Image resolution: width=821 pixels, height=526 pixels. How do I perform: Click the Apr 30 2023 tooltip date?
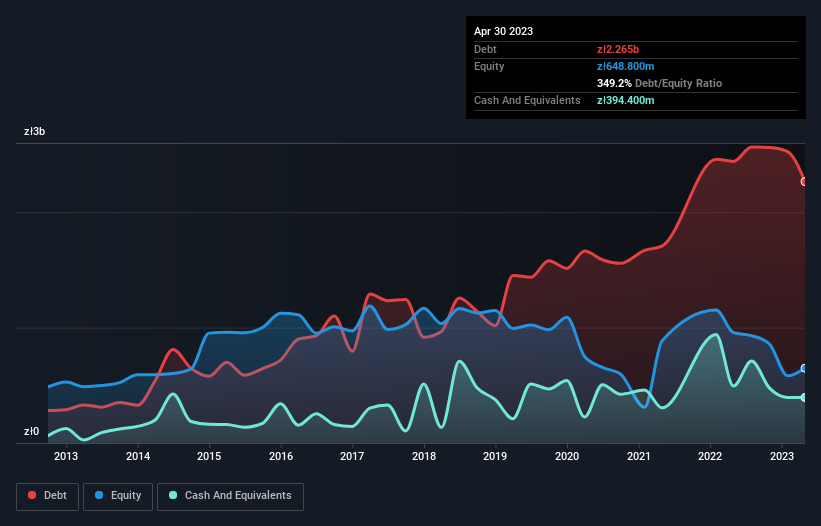coord(503,31)
